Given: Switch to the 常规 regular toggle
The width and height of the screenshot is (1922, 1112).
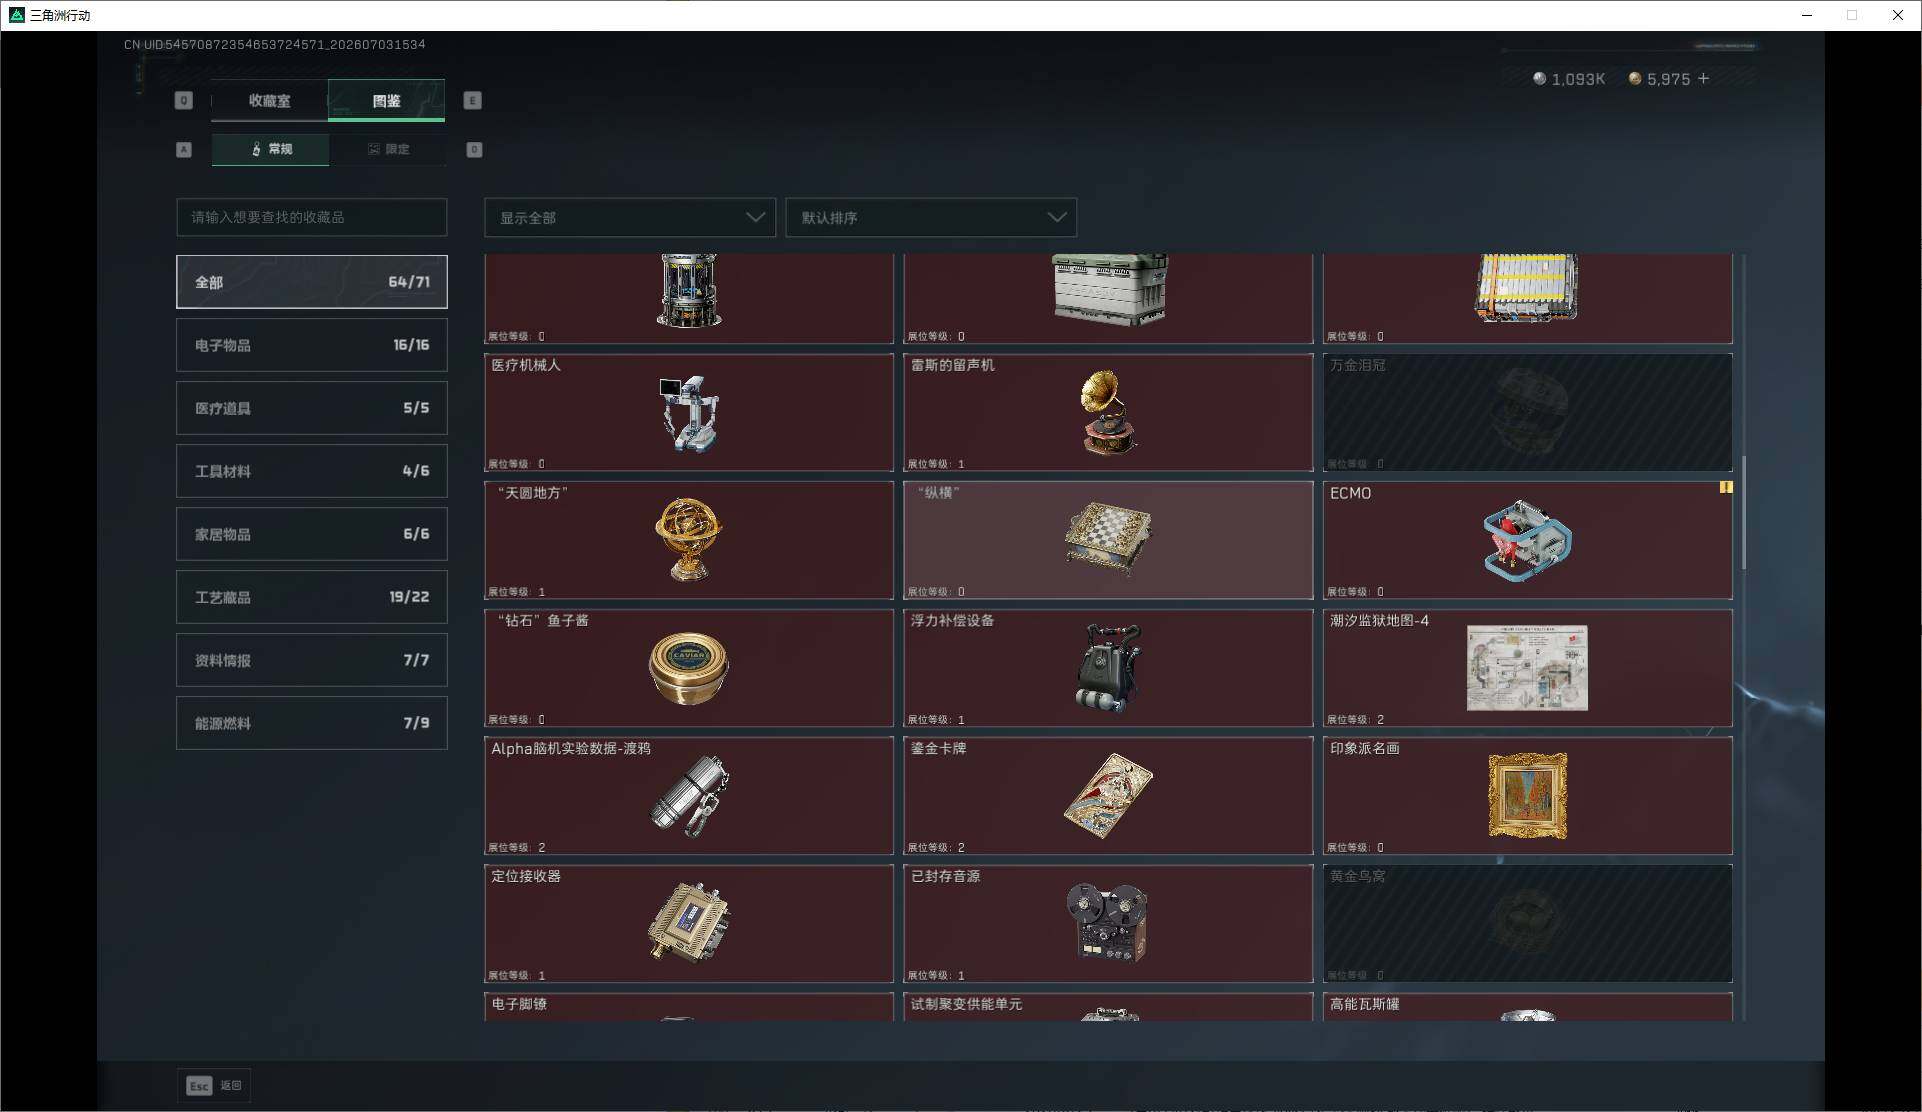Looking at the screenshot, I should [x=270, y=149].
